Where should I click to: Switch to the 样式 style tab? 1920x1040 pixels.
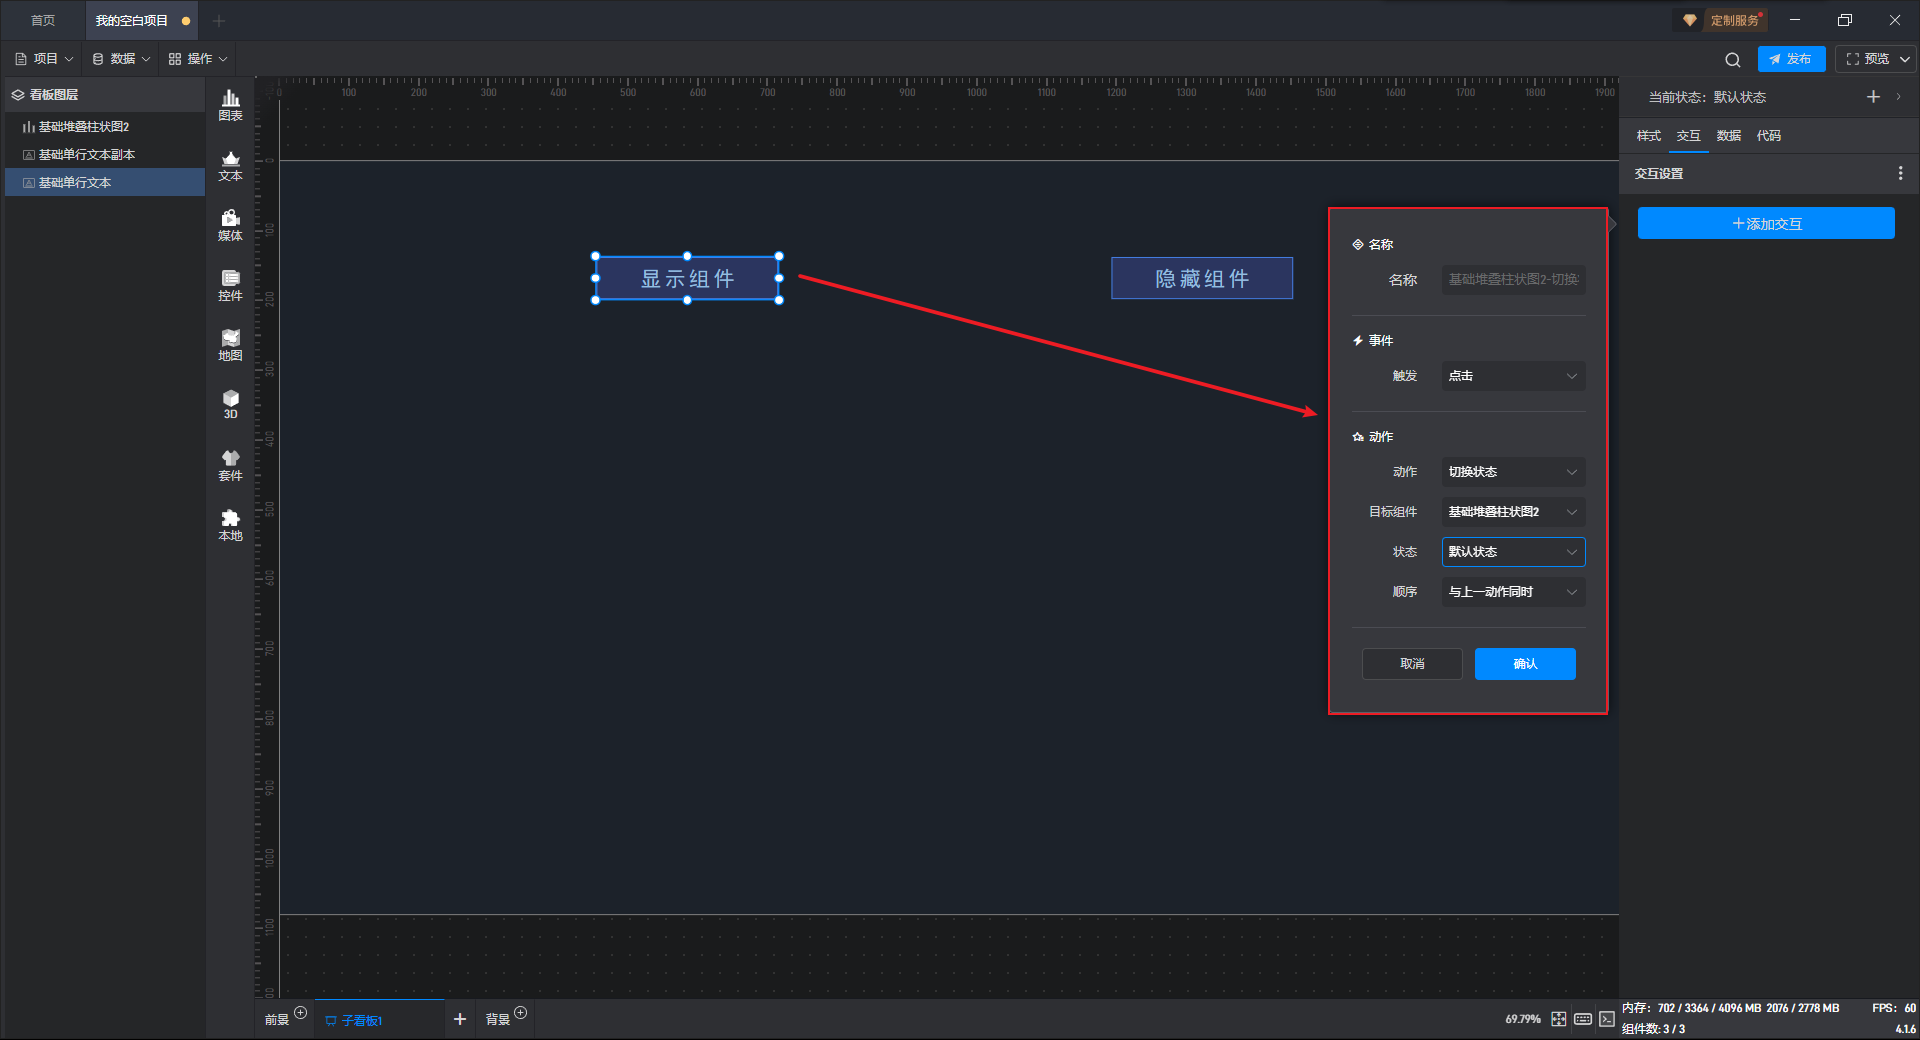[x=1648, y=136]
